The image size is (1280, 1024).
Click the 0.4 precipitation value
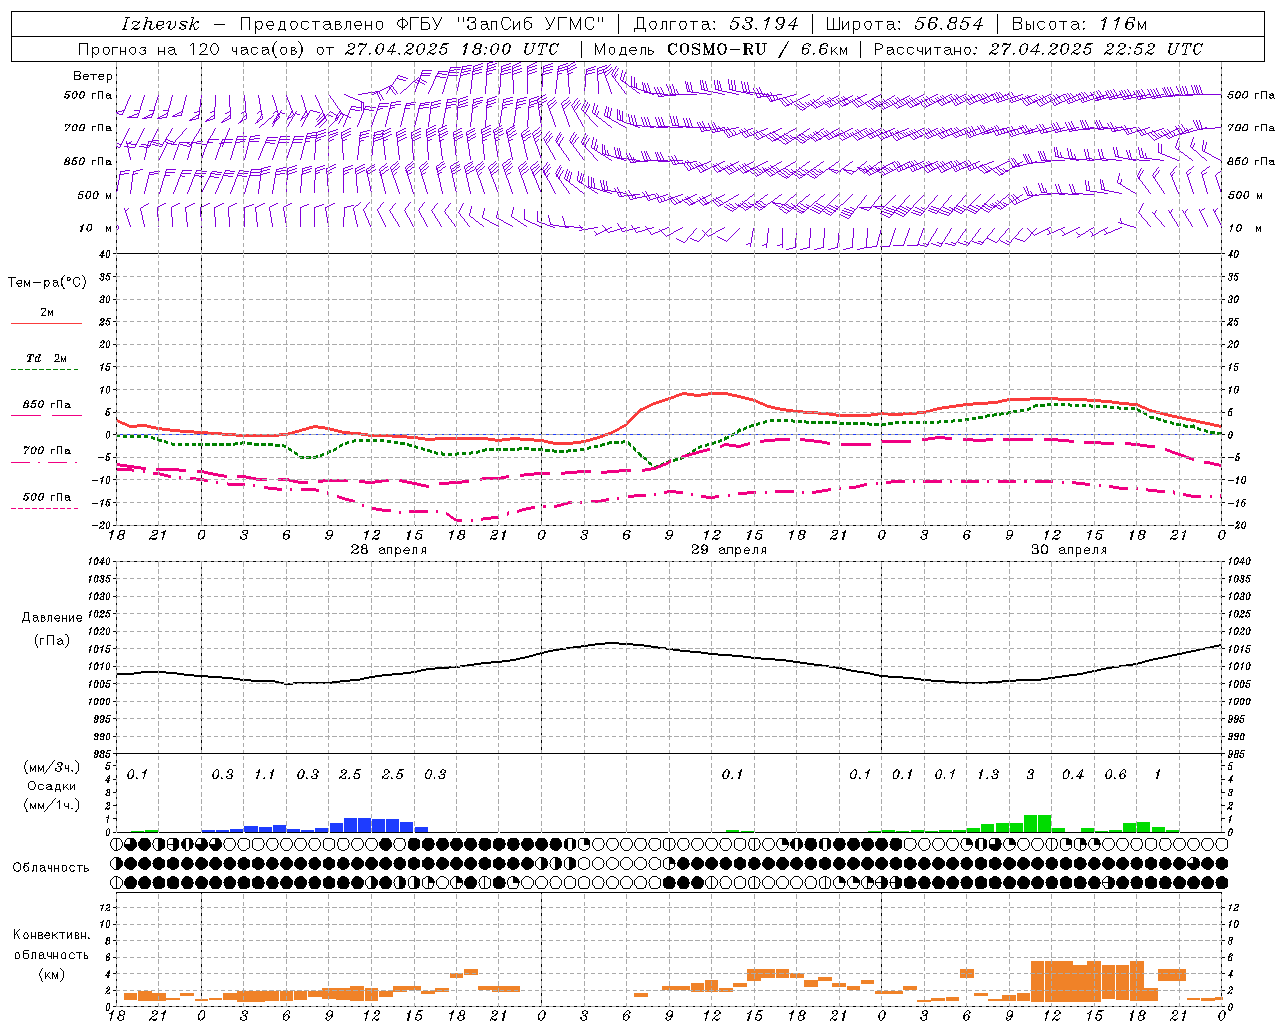click(x=1073, y=774)
